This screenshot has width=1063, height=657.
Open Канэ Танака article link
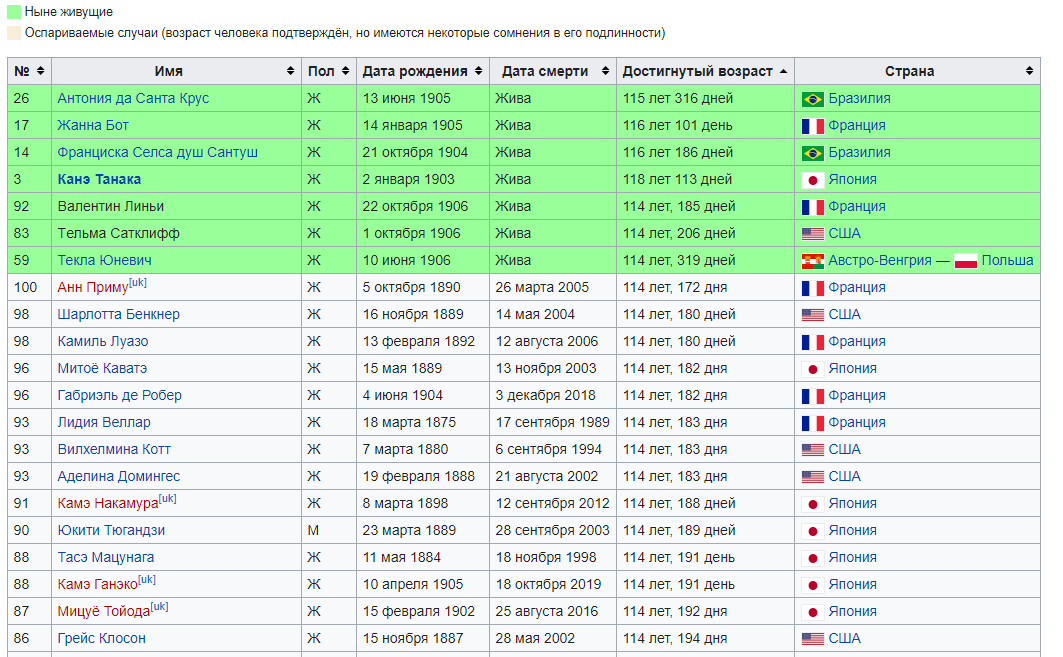[x=99, y=180]
